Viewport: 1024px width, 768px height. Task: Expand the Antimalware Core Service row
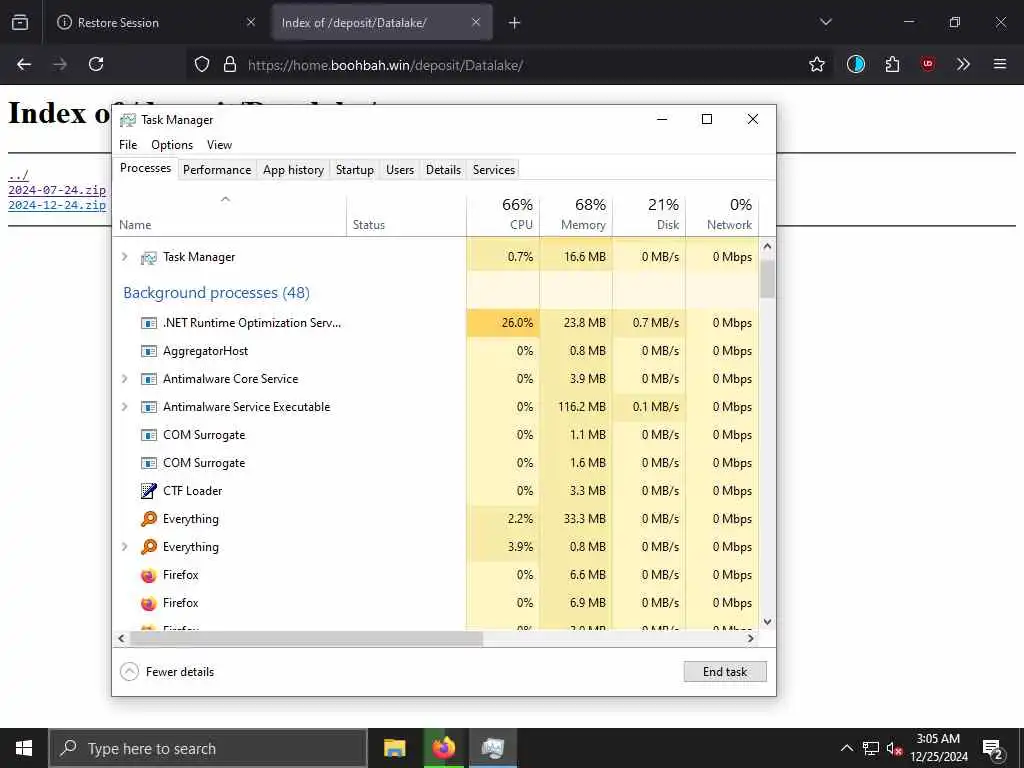pos(124,379)
